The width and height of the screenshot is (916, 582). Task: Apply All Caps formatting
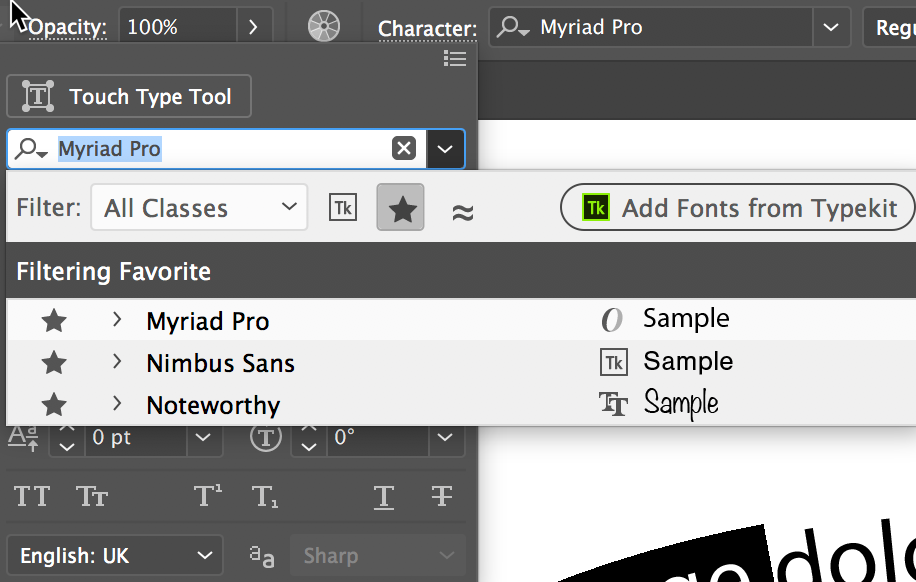[x=32, y=495]
